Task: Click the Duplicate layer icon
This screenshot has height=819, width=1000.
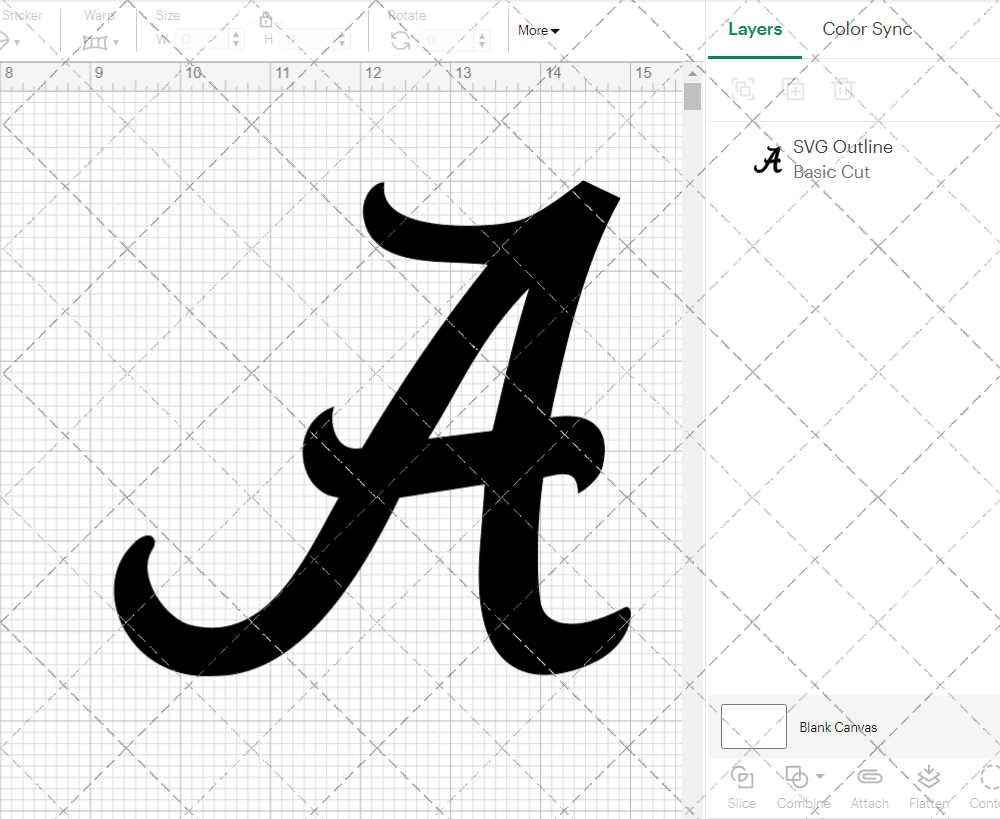Action: [x=794, y=89]
